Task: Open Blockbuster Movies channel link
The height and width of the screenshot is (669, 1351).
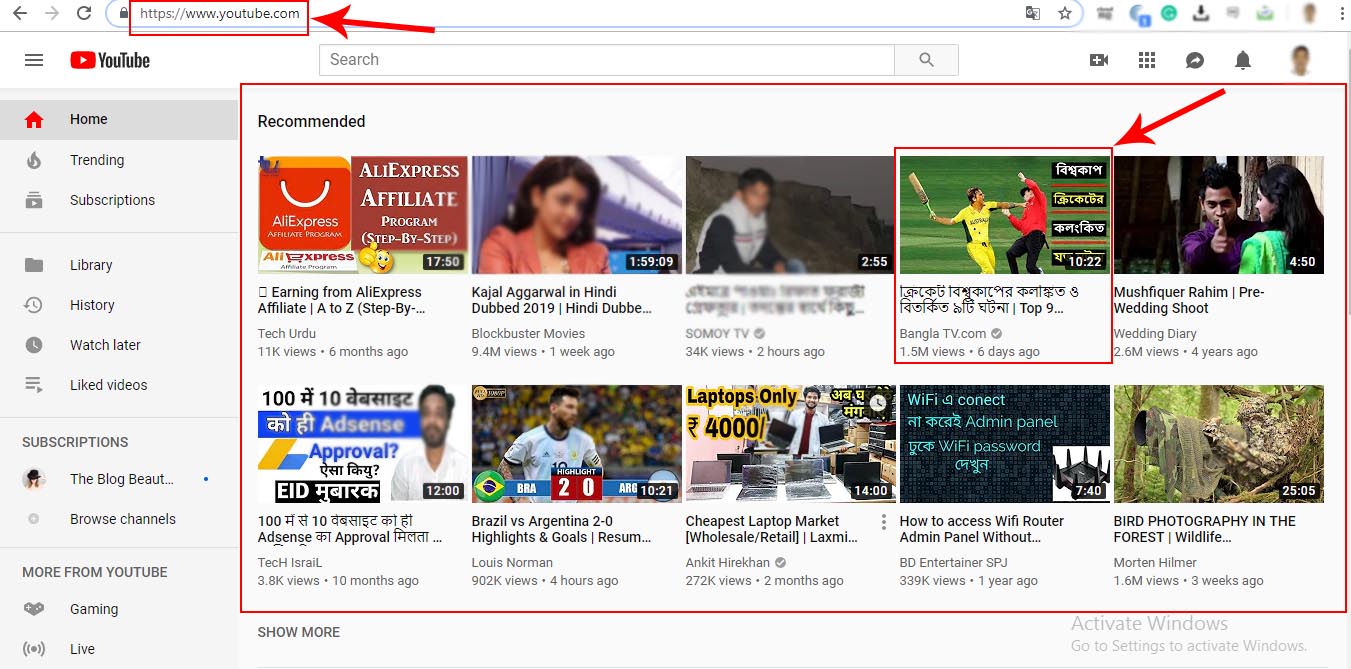Action: tap(528, 334)
